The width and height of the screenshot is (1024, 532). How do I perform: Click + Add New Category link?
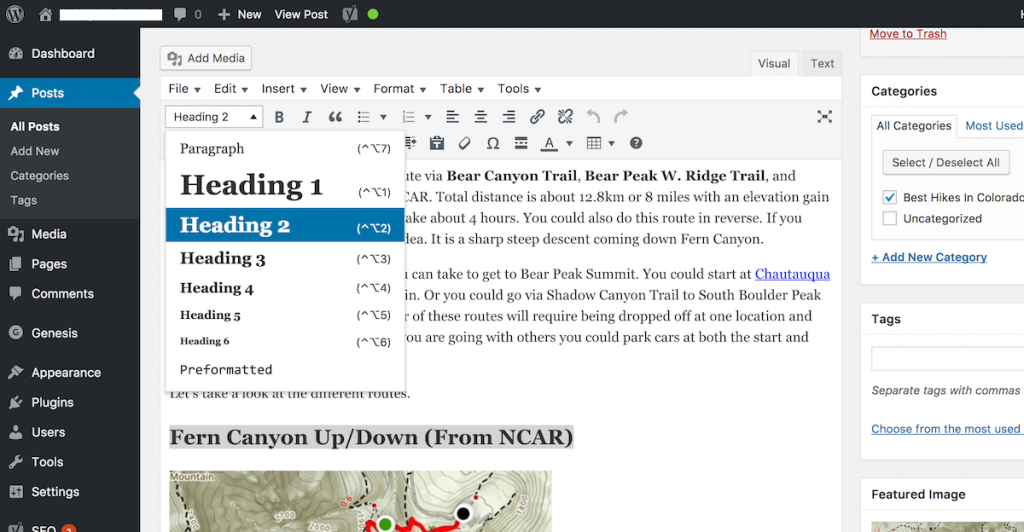929,257
